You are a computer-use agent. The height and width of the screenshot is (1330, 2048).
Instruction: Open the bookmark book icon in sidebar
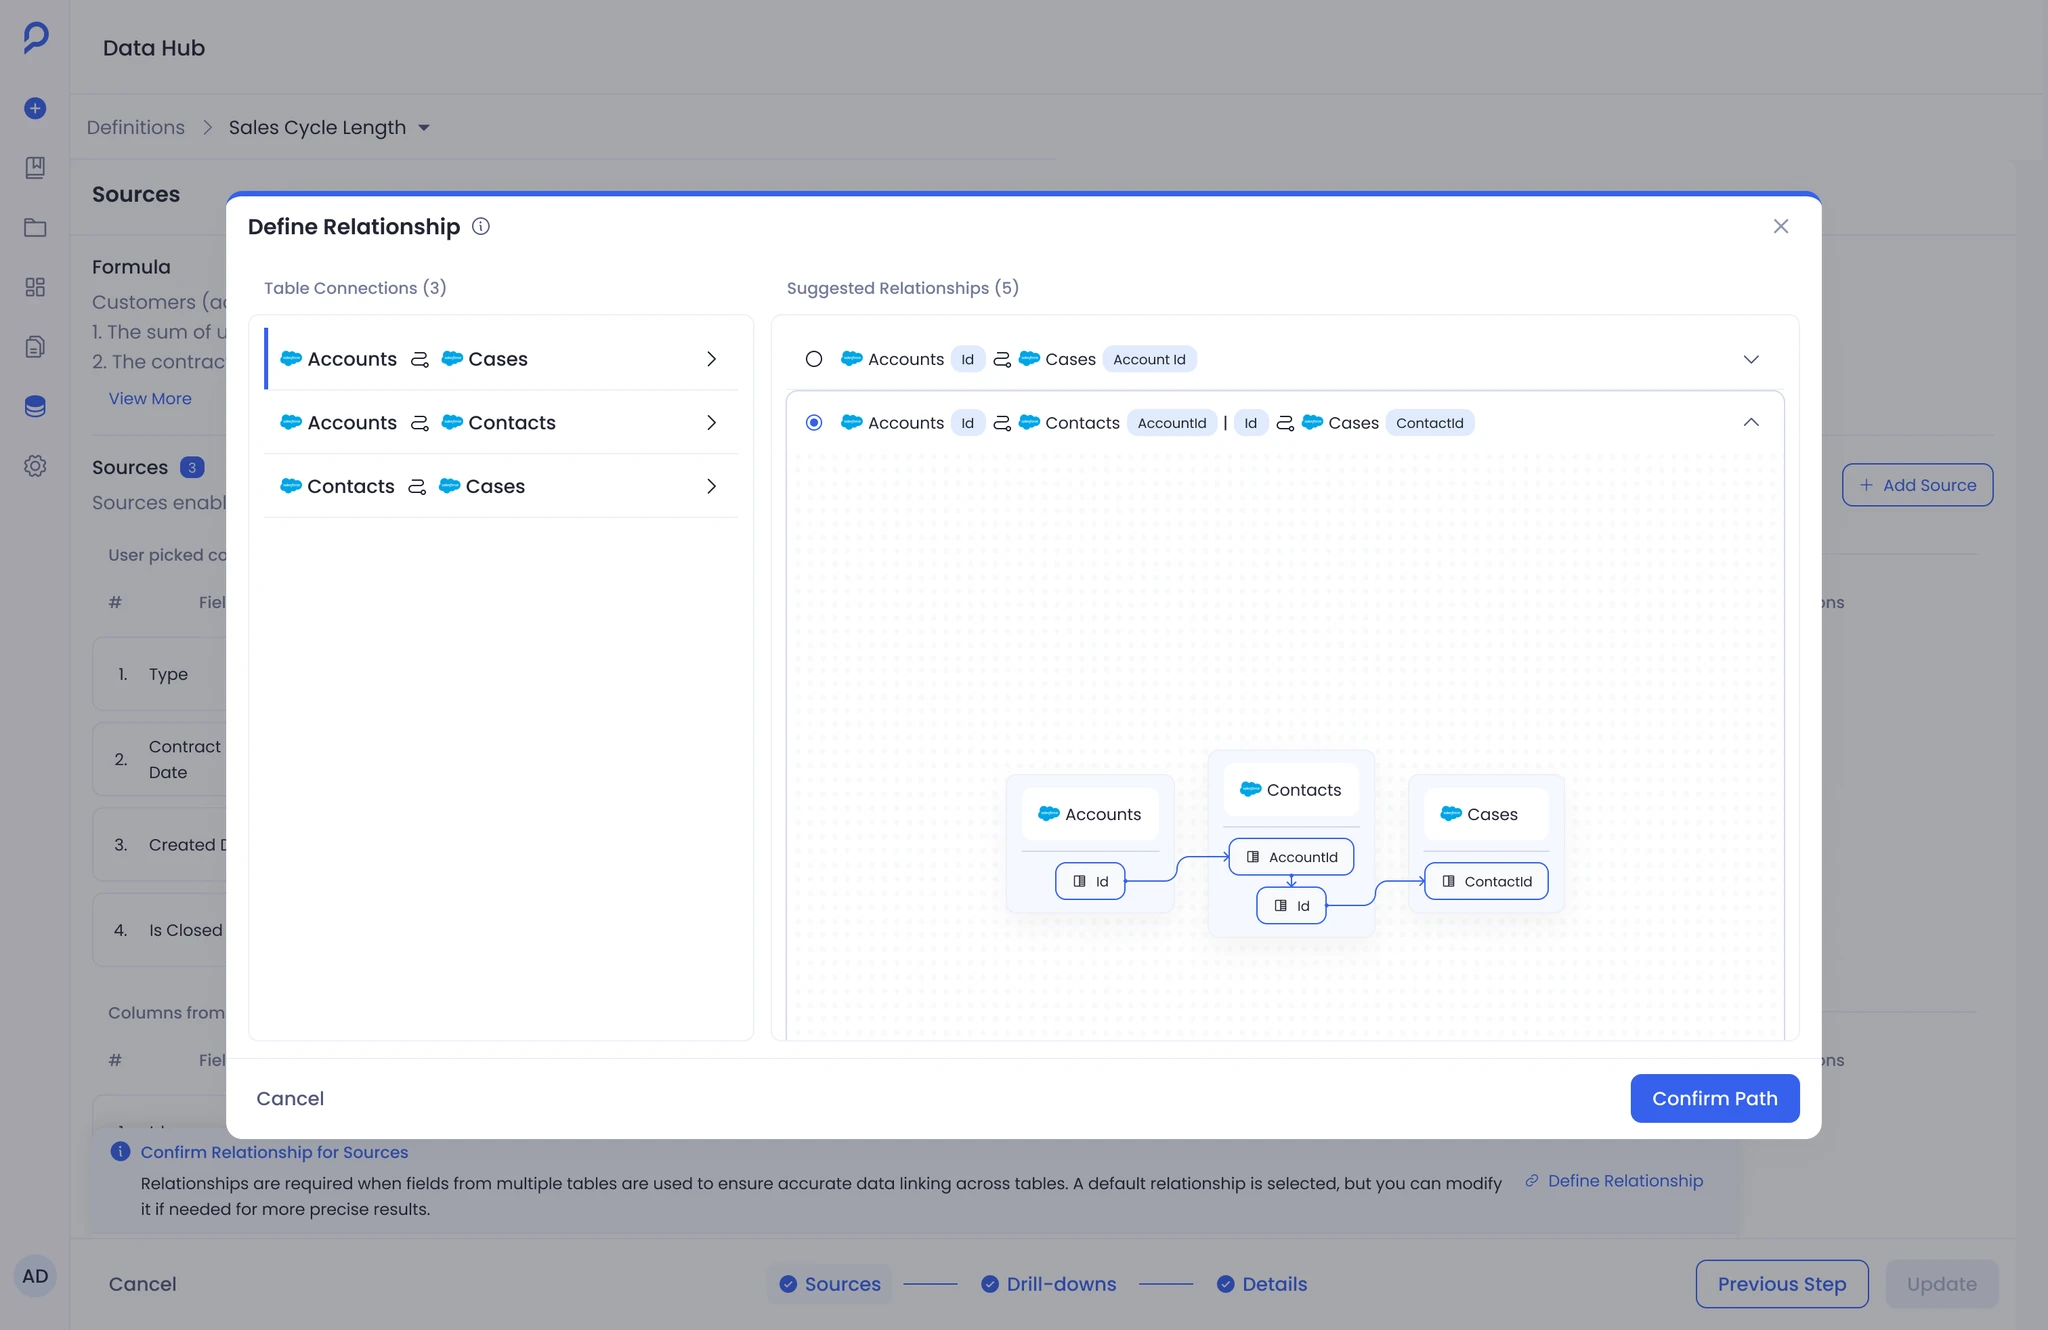coord(35,167)
